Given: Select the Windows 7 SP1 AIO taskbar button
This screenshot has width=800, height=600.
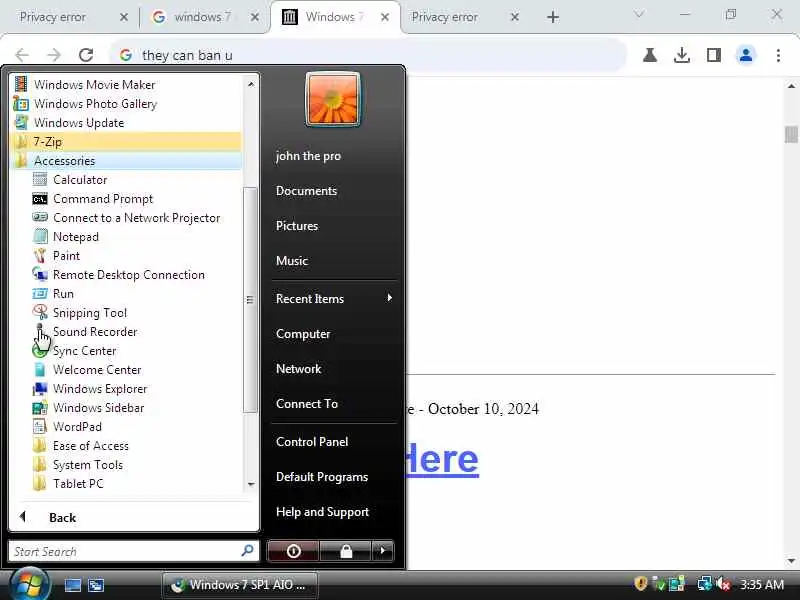Looking at the screenshot, I should (240, 585).
